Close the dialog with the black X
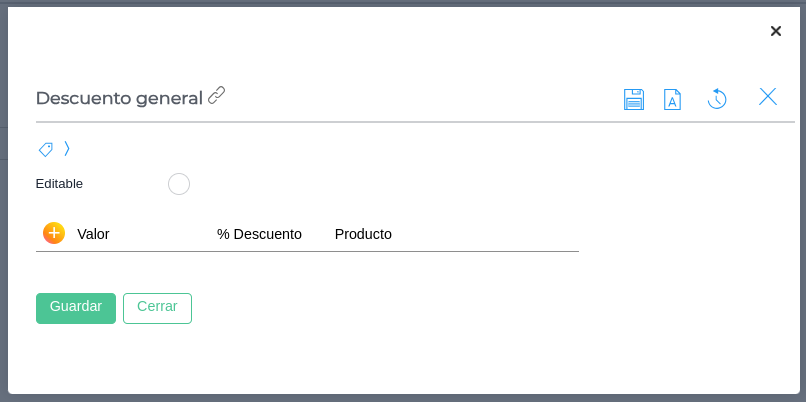 776,31
